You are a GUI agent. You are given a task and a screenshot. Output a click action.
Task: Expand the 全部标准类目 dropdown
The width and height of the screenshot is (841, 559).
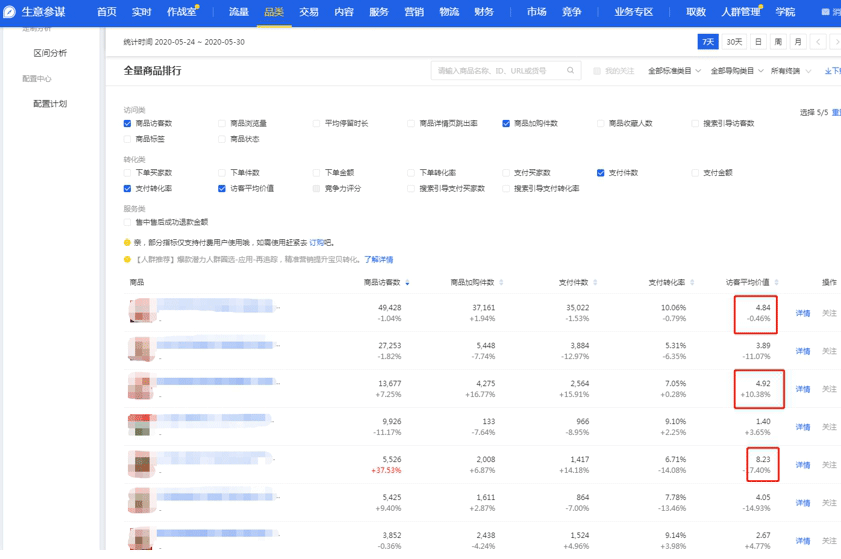pyautogui.click(x=674, y=71)
